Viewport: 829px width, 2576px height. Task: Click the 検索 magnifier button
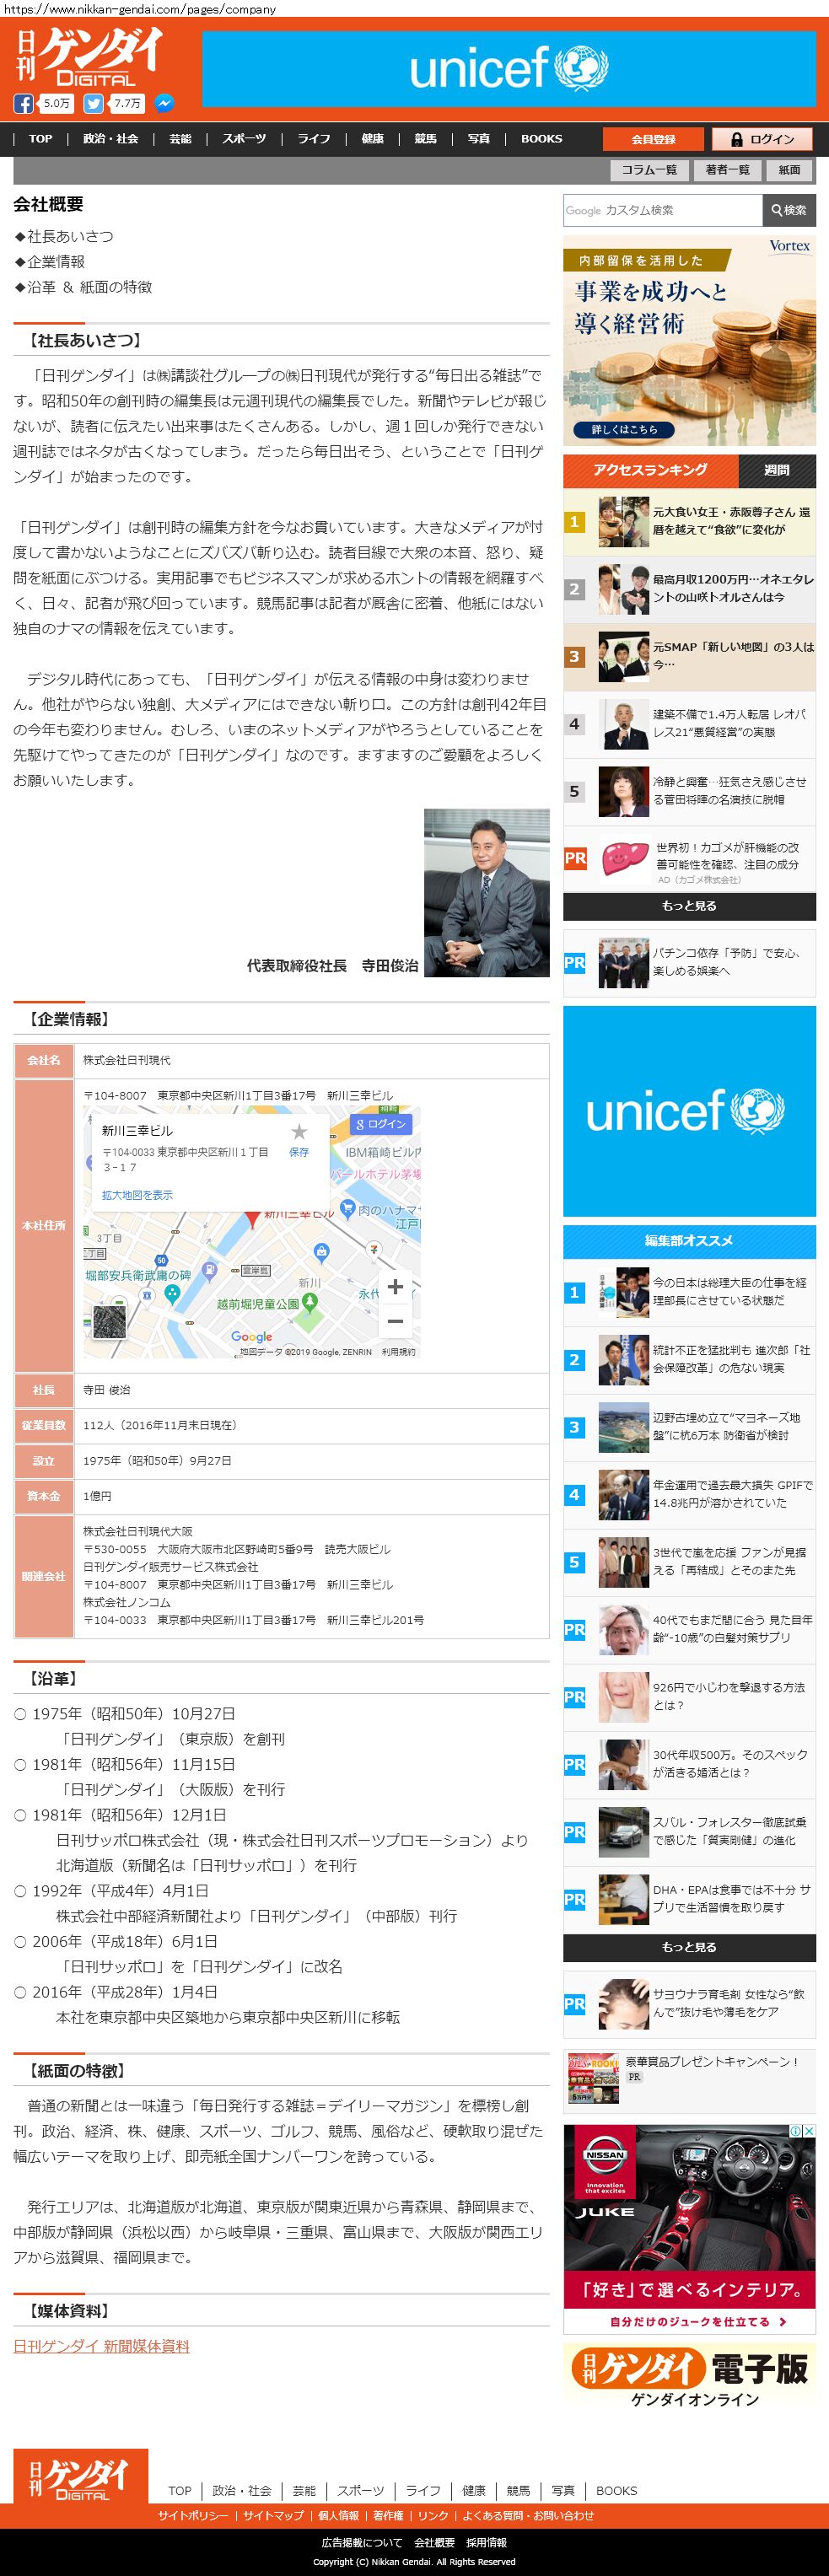(789, 210)
